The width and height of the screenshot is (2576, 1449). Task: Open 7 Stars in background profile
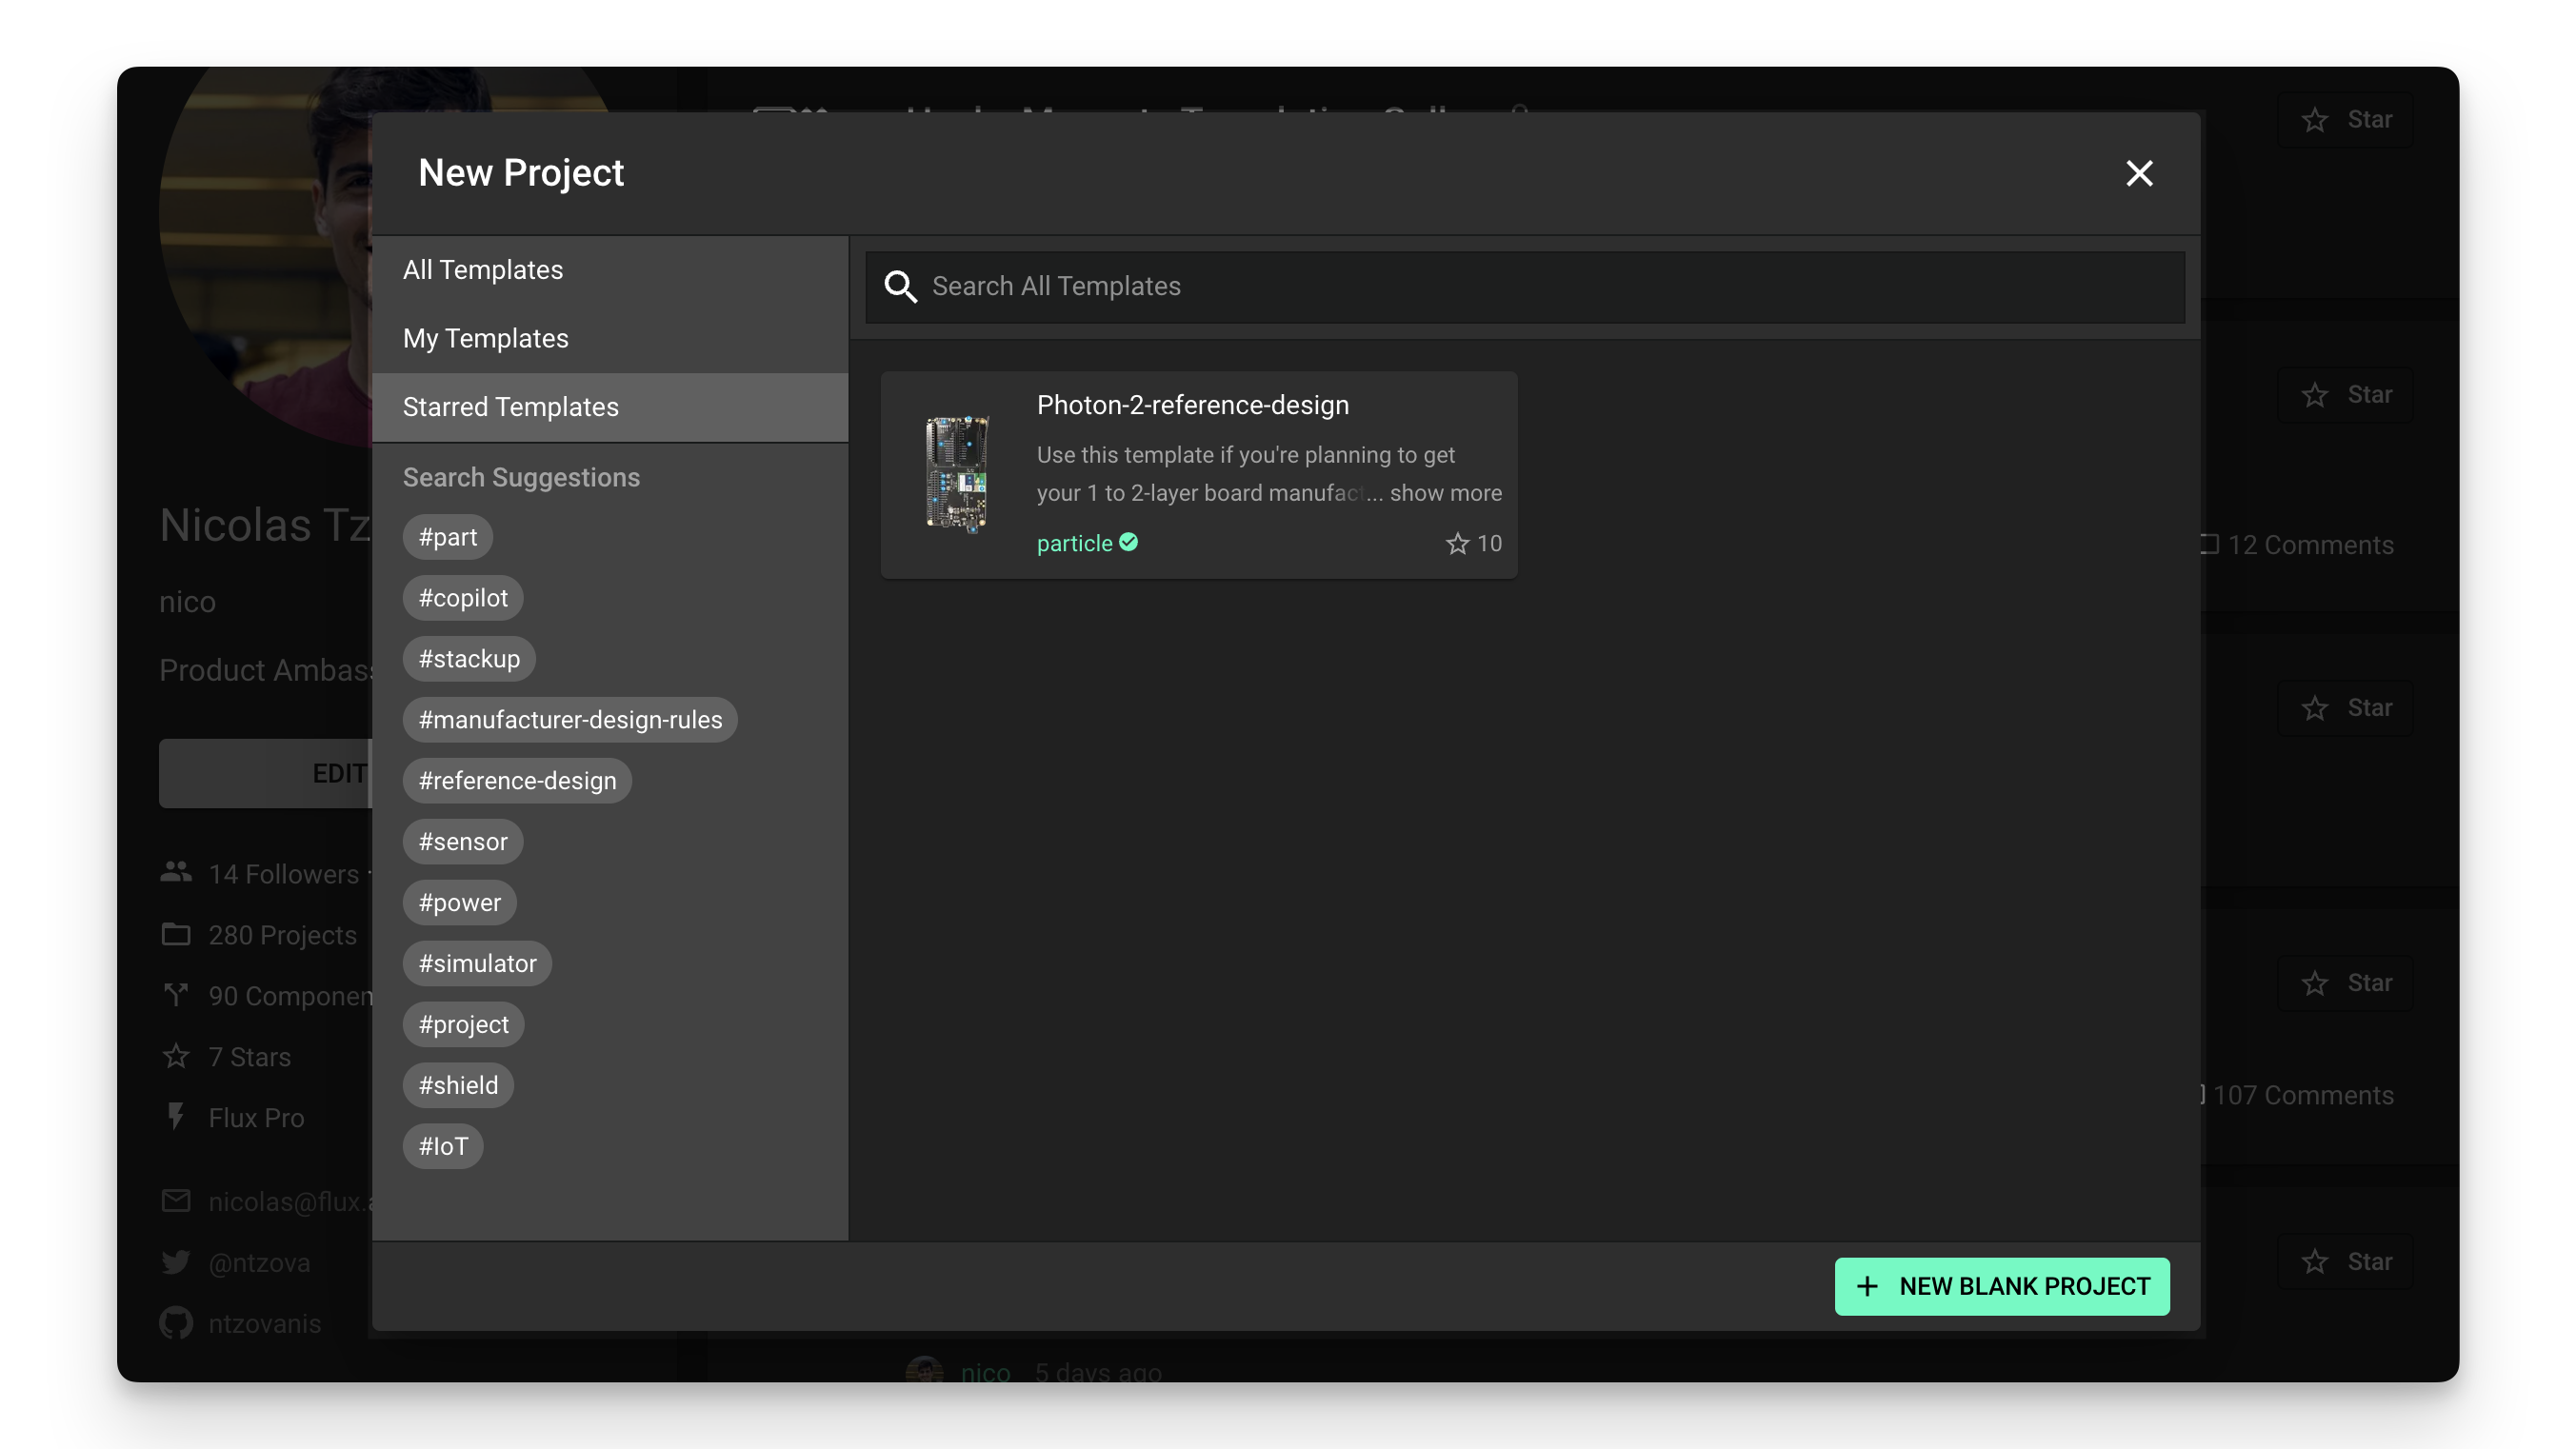[x=249, y=1058]
